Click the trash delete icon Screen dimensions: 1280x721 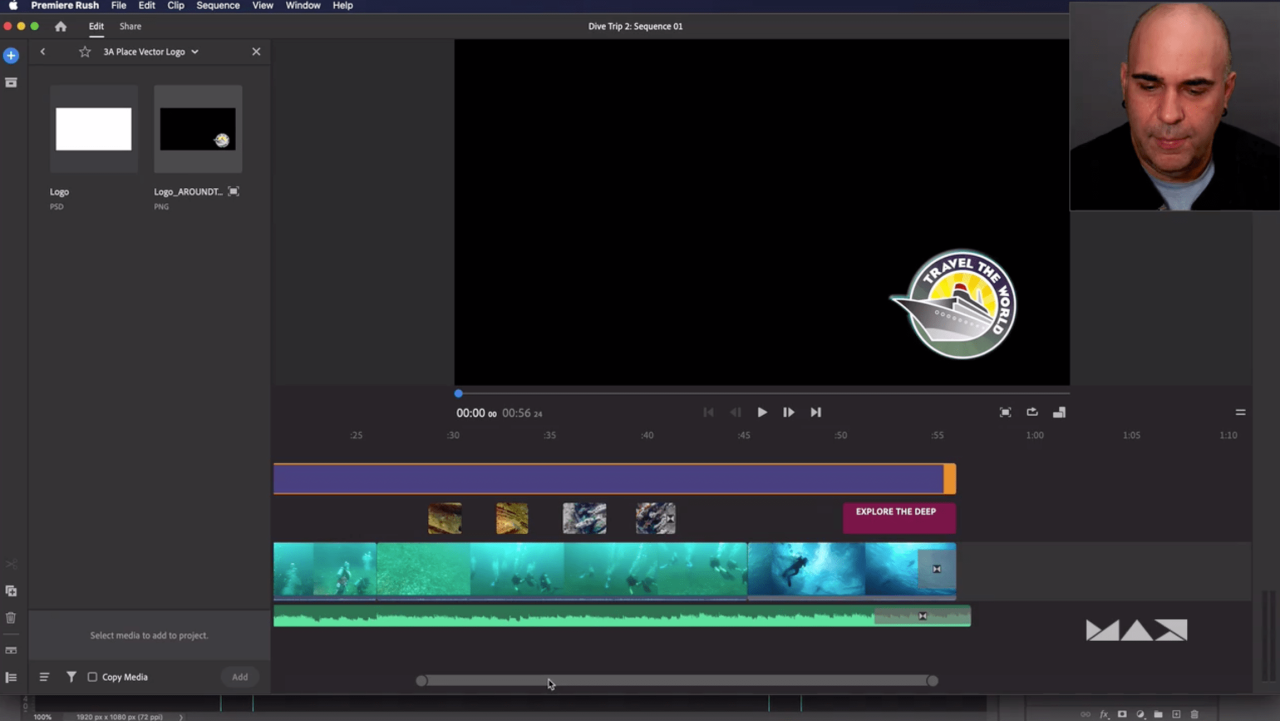point(11,618)
